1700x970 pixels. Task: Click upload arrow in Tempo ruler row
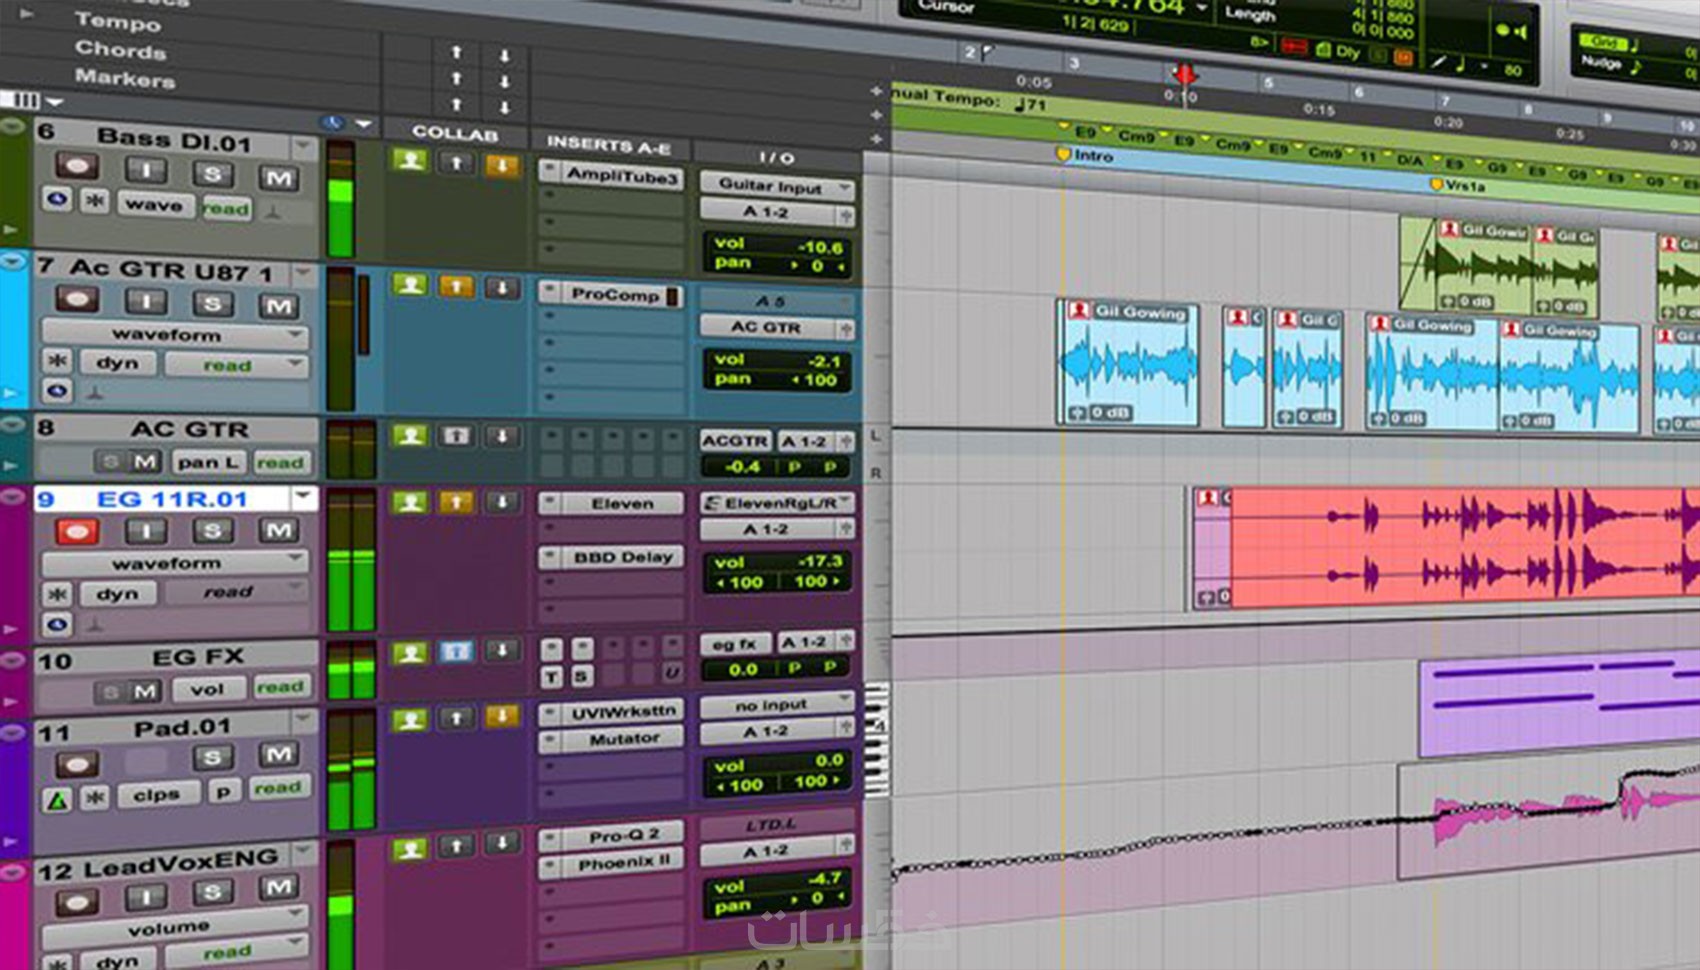457,52
